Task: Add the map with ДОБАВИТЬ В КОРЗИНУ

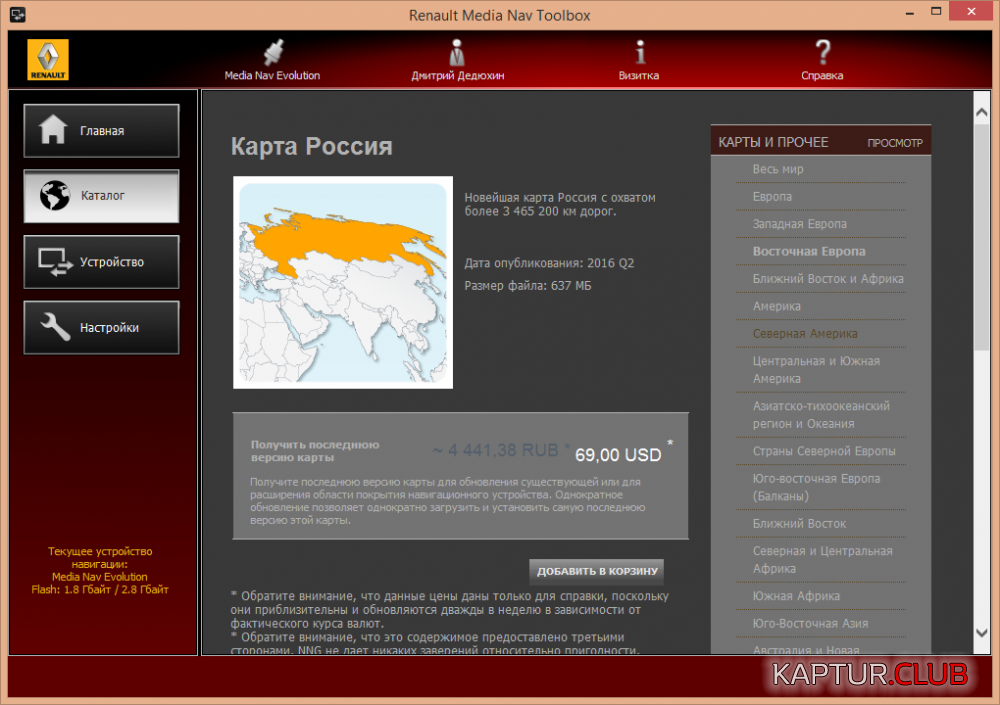Action: coord(597,571)
